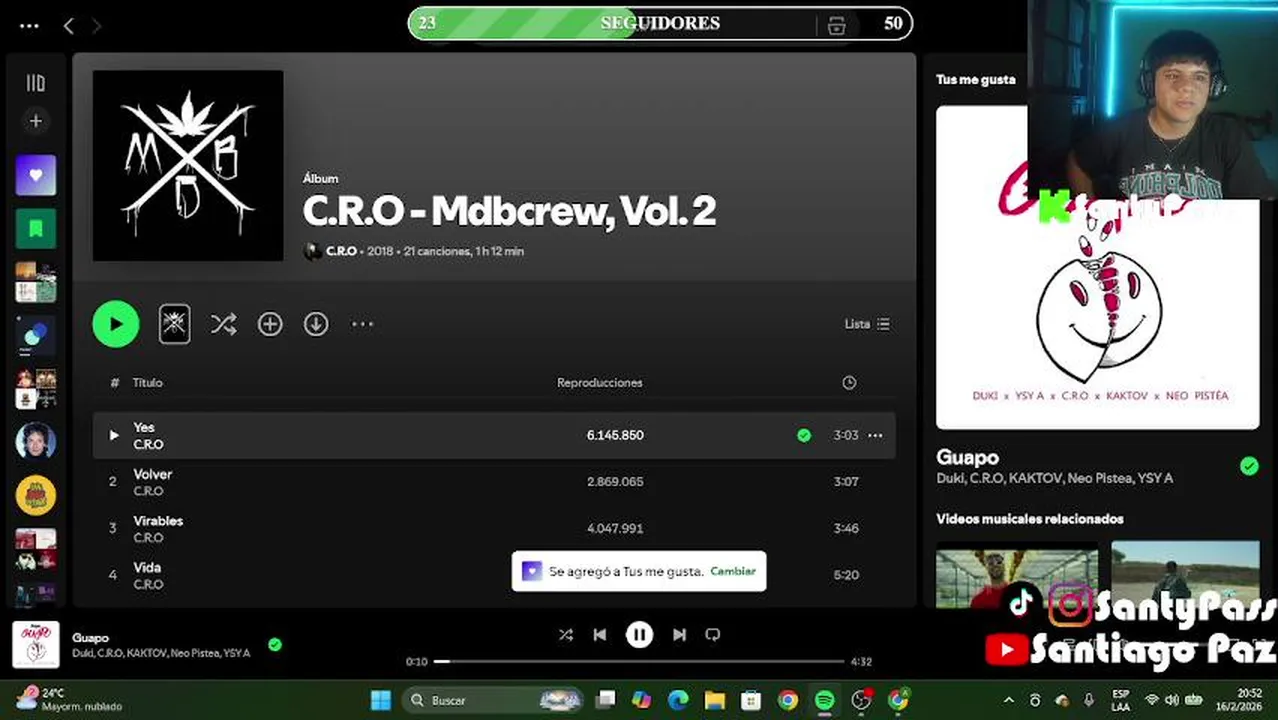1278x720 pixels.
Task: Seek on the song progress bar
Action: tap(639, 661)
